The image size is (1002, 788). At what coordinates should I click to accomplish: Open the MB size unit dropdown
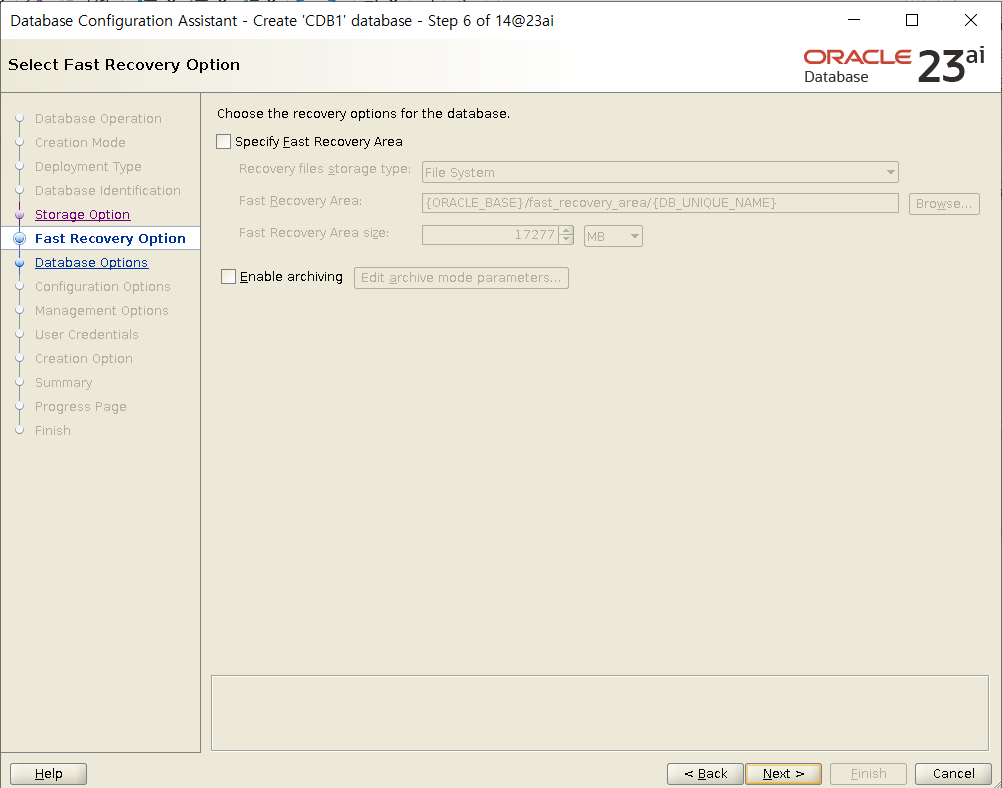pyautogui.click(x=613, y=236)
